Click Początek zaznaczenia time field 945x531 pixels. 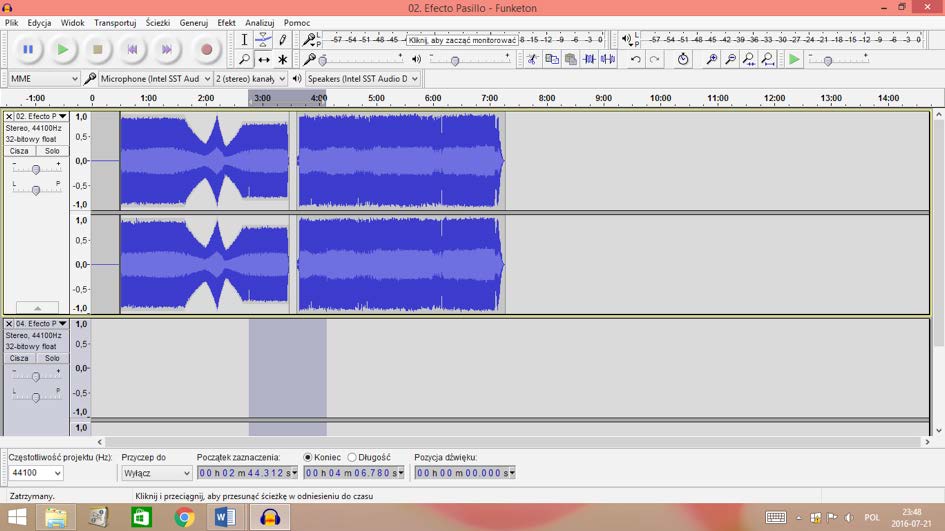click(248, 473)
